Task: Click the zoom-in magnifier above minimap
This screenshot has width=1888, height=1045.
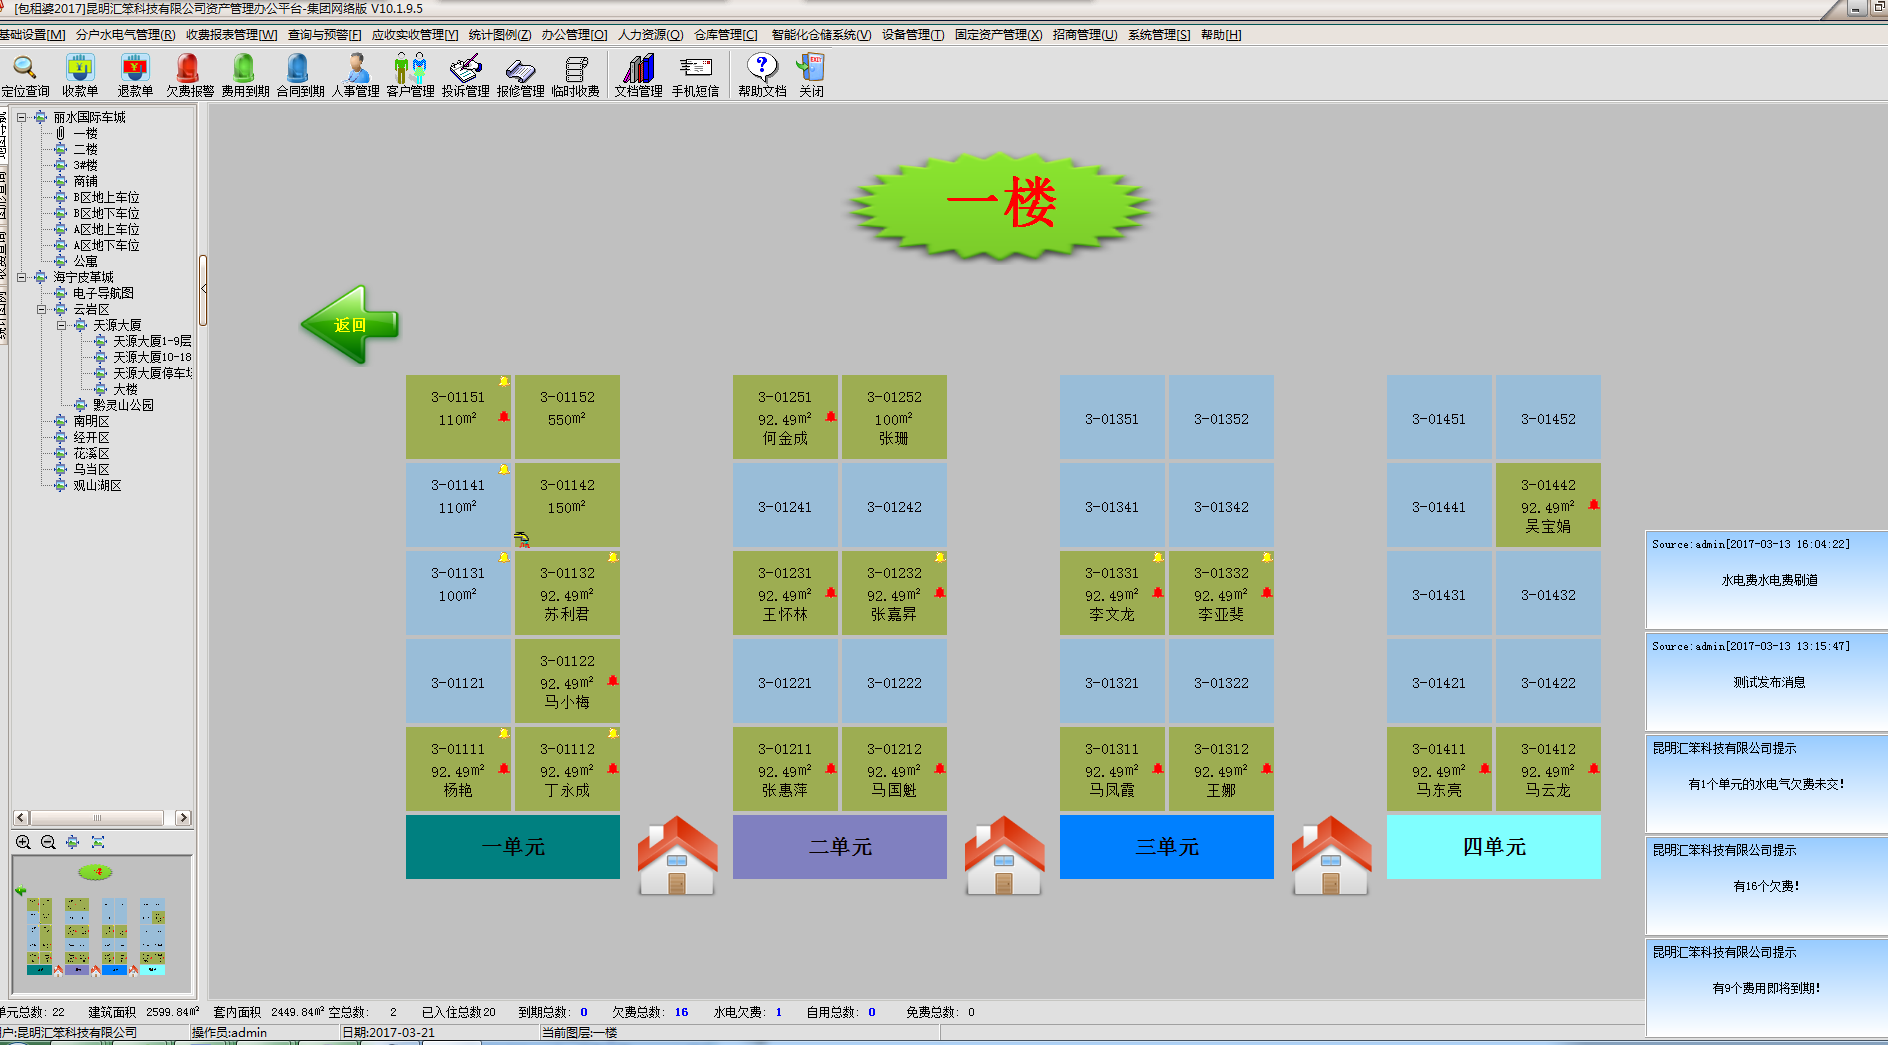Action: 23,842
